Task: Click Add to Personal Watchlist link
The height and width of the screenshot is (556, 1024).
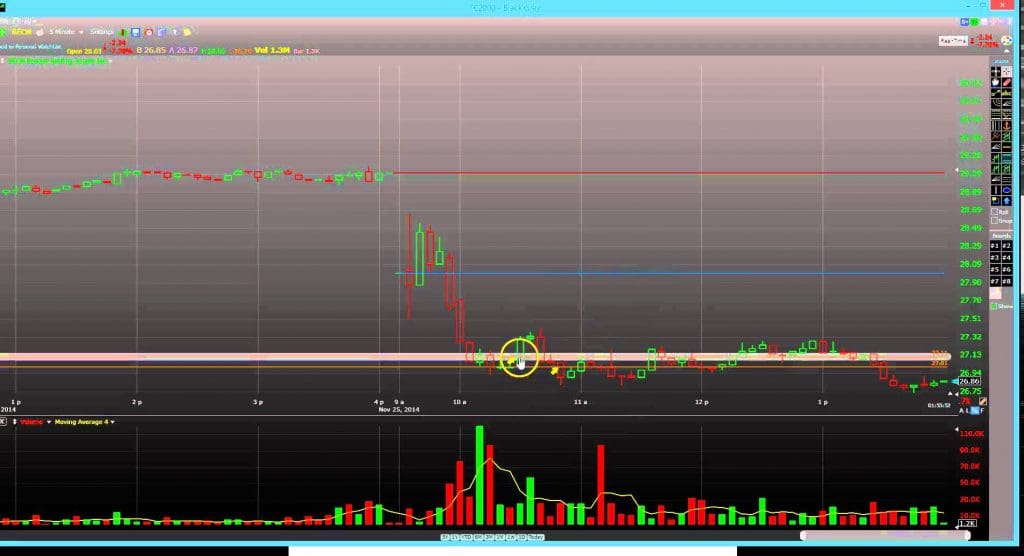Action: point(32,45)
